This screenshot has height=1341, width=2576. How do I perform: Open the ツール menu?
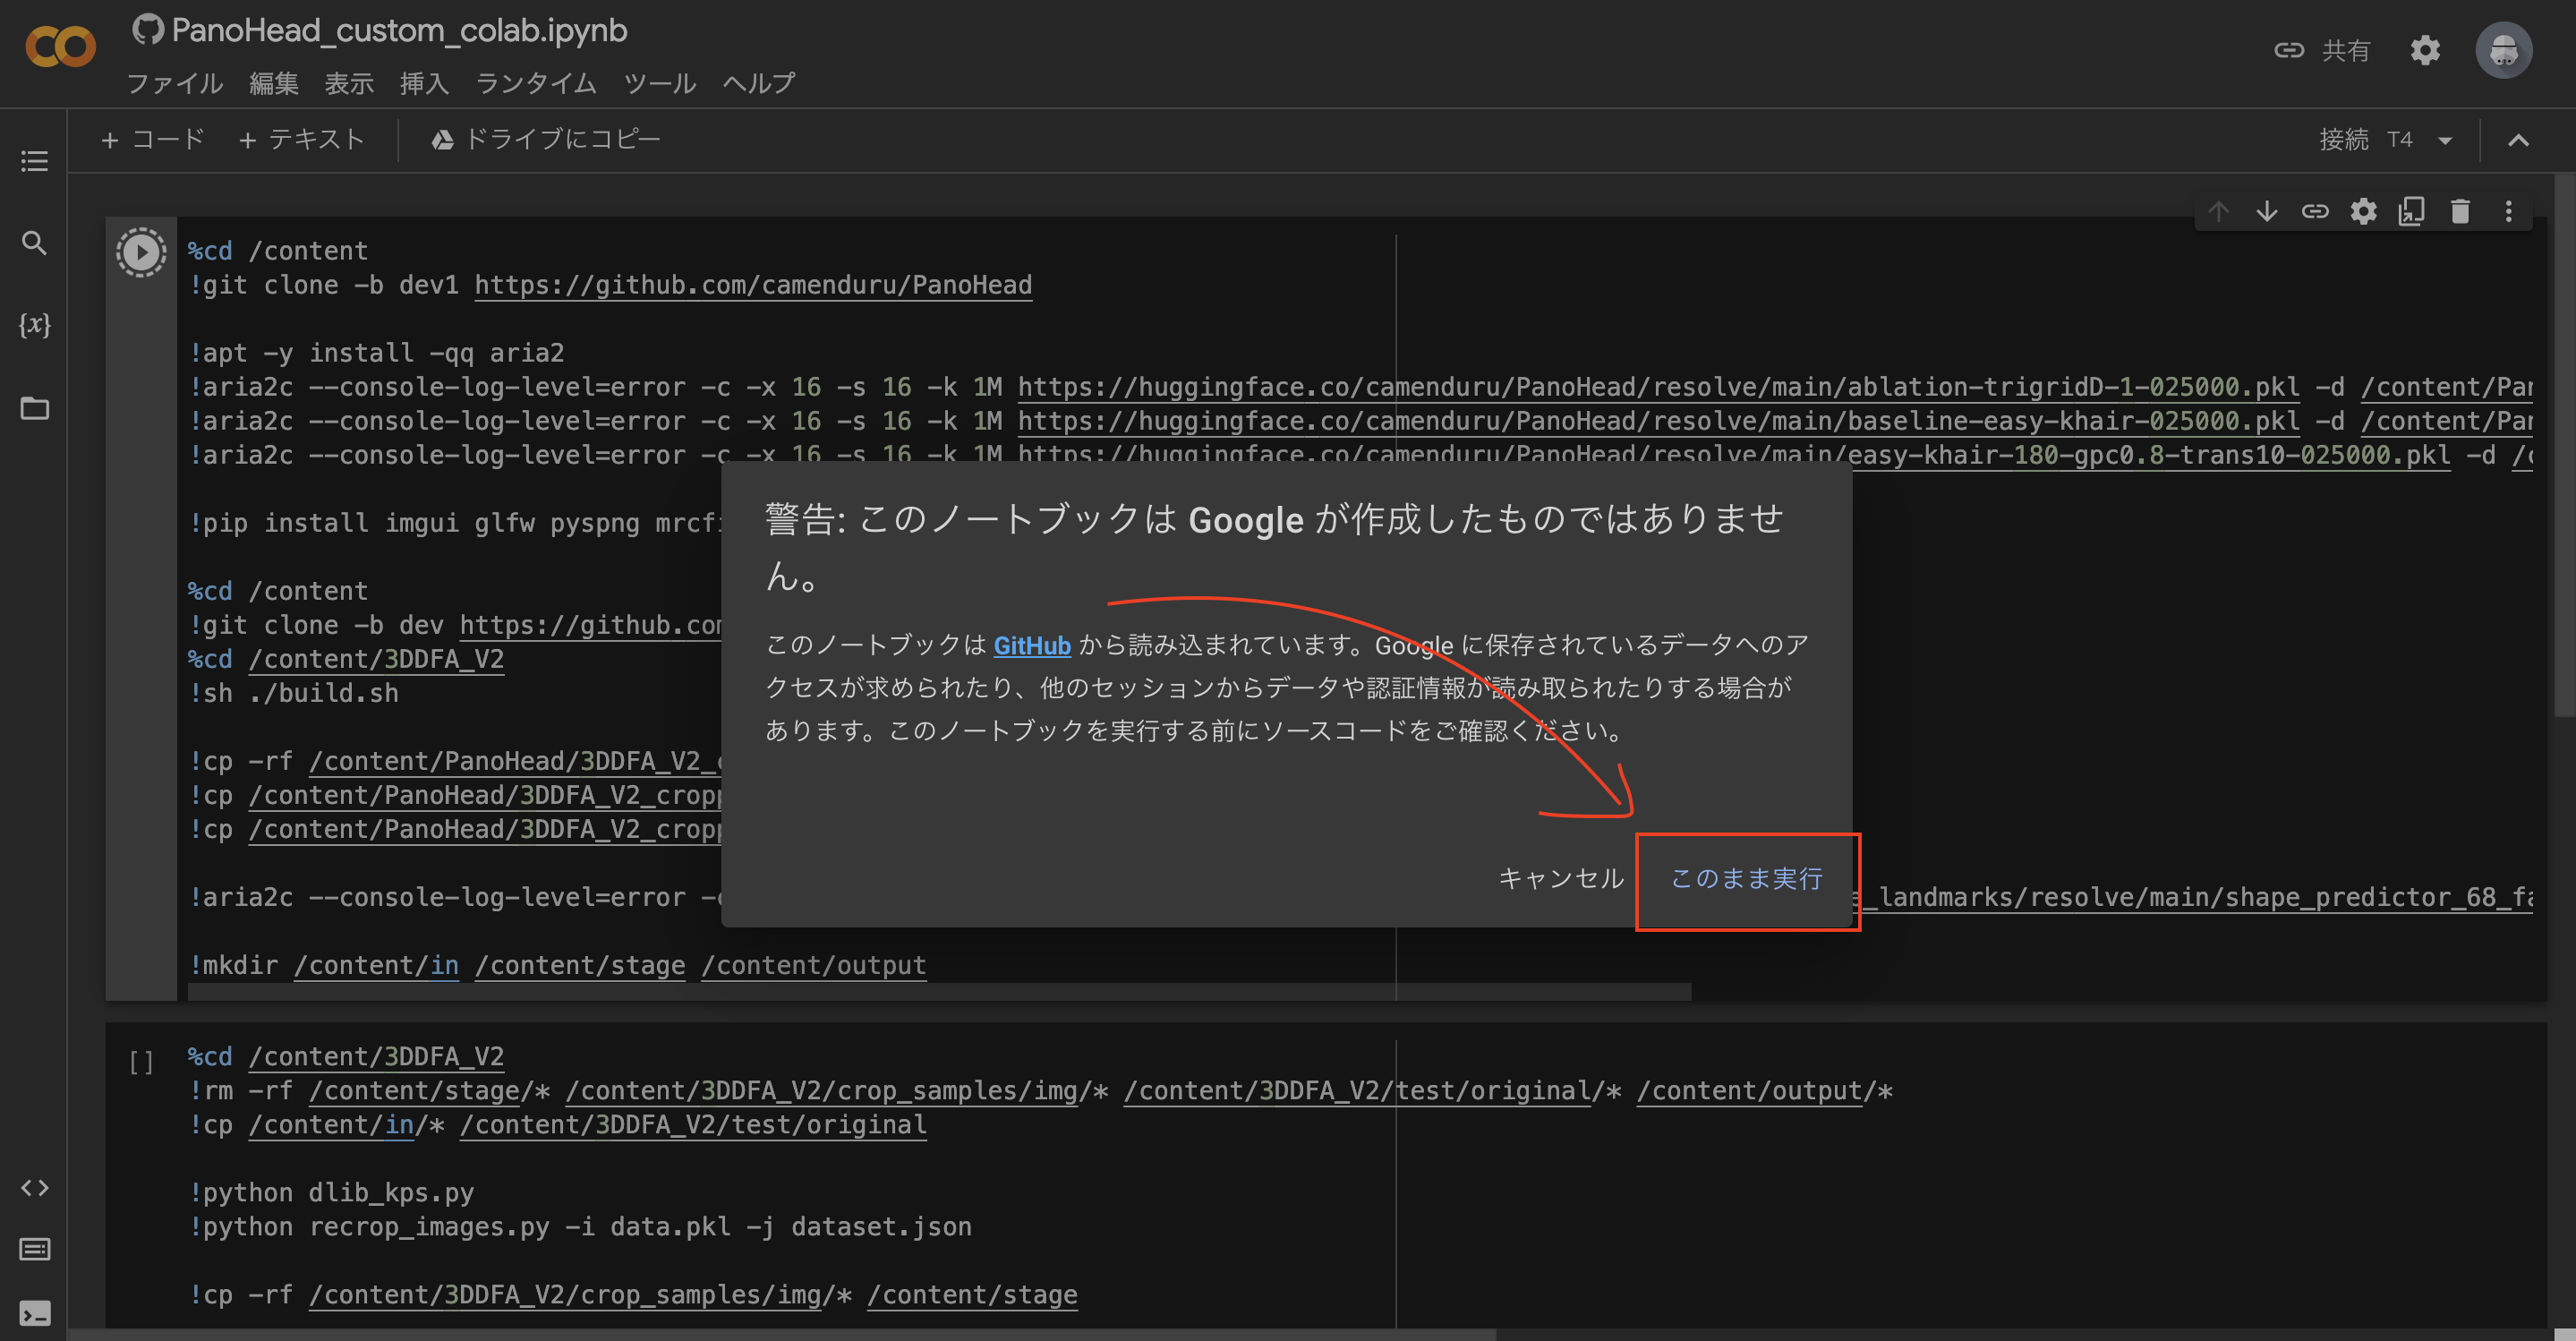point(660,83)
